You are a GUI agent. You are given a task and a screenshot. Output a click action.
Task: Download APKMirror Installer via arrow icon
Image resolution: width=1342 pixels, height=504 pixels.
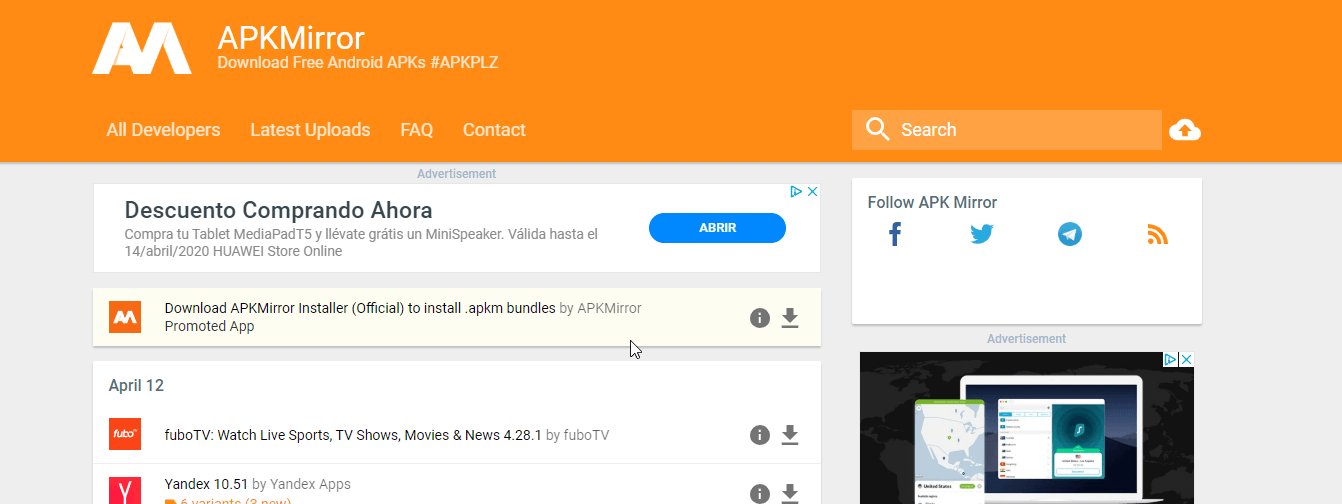click(x=790, y=318)
